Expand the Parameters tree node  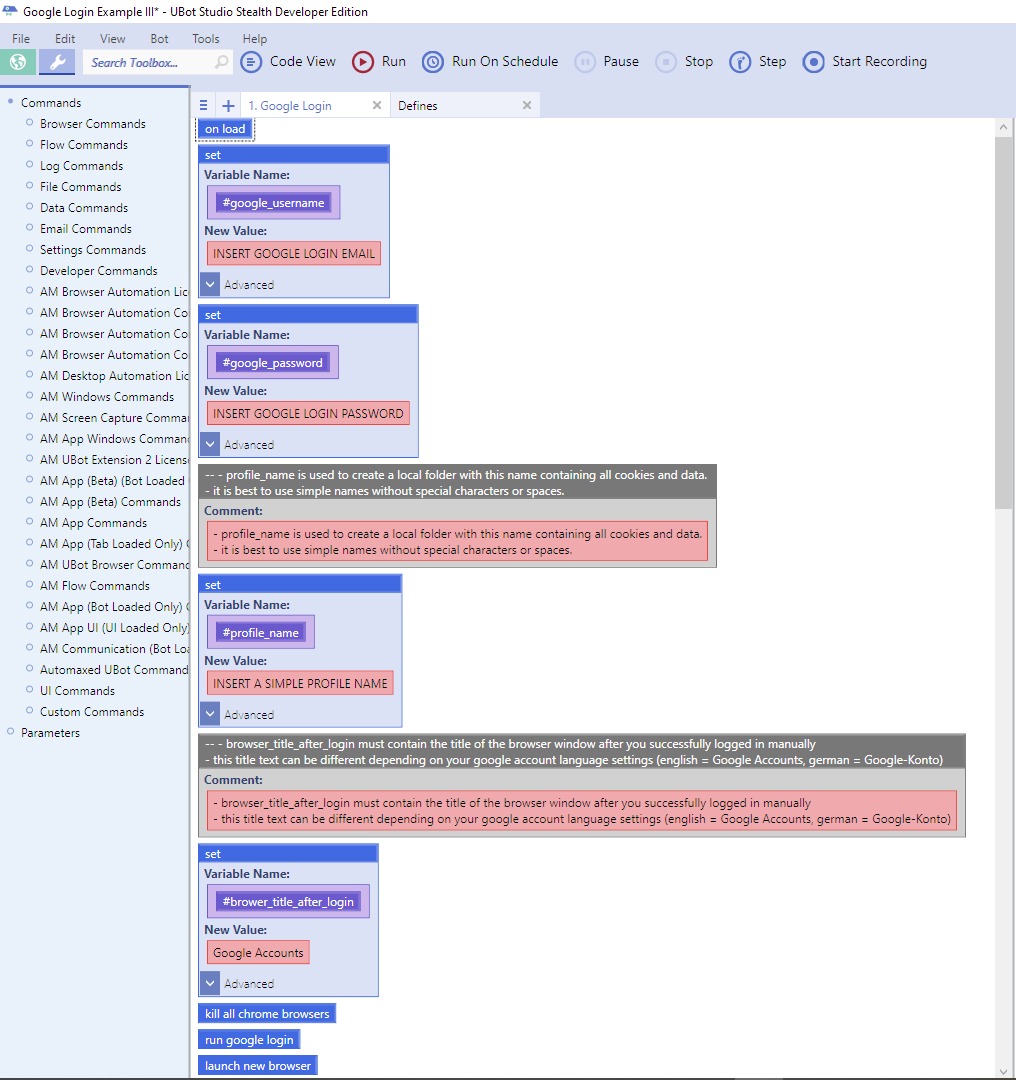(x=10, y=731)
